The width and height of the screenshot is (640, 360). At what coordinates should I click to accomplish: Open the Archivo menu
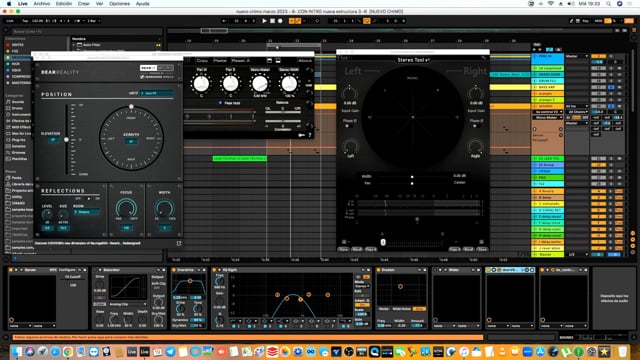42,4
